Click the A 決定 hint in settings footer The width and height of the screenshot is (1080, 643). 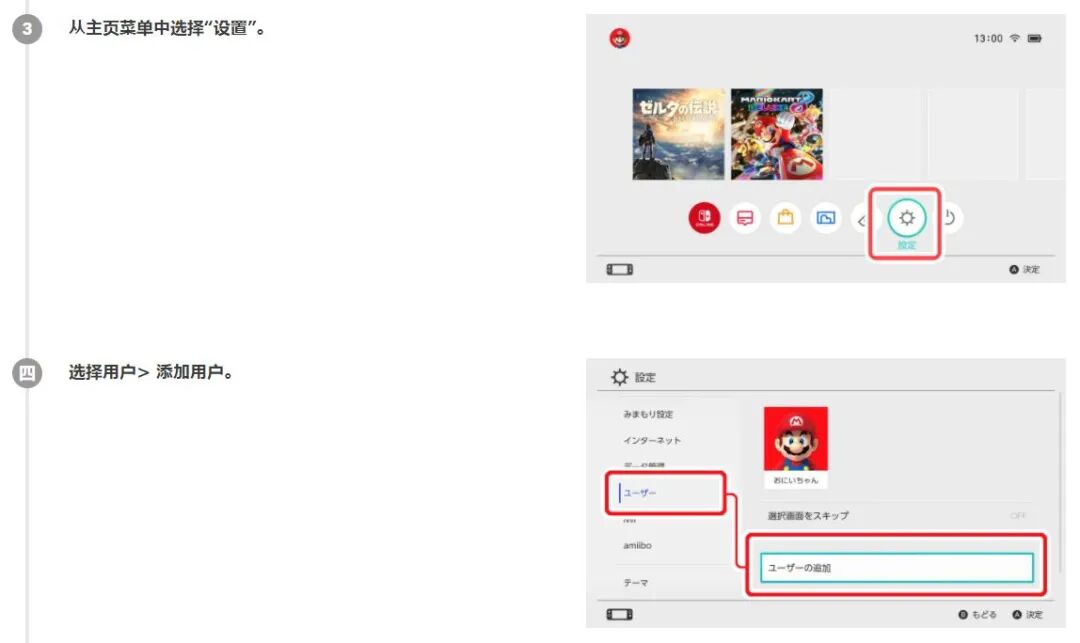1027,614
